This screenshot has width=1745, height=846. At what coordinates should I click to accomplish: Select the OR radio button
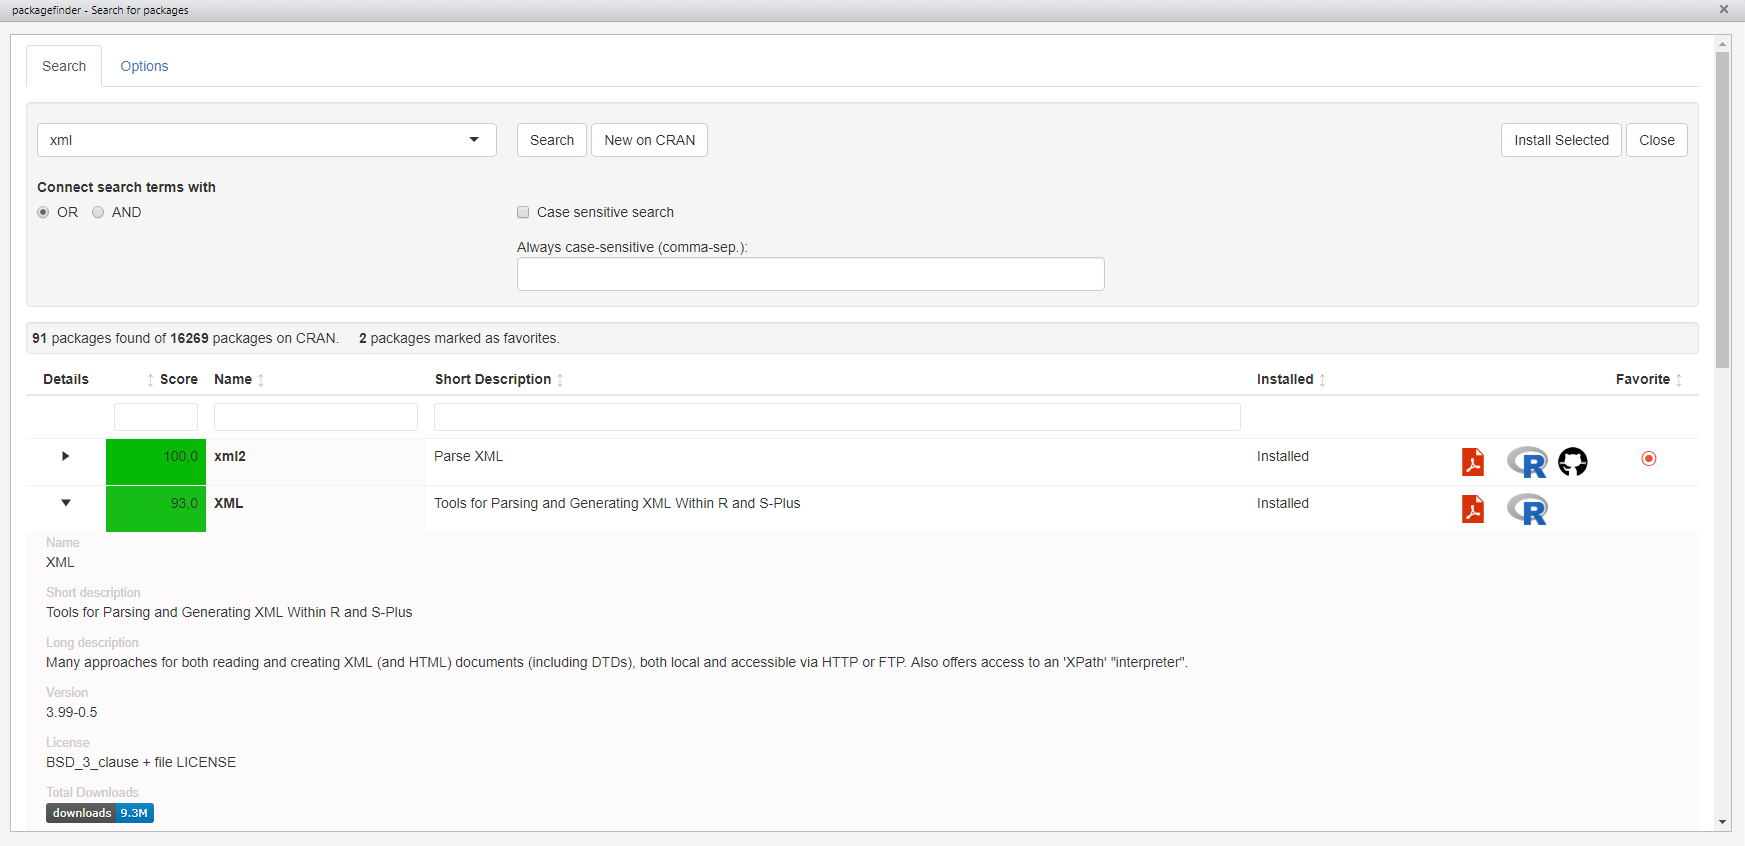43,212
